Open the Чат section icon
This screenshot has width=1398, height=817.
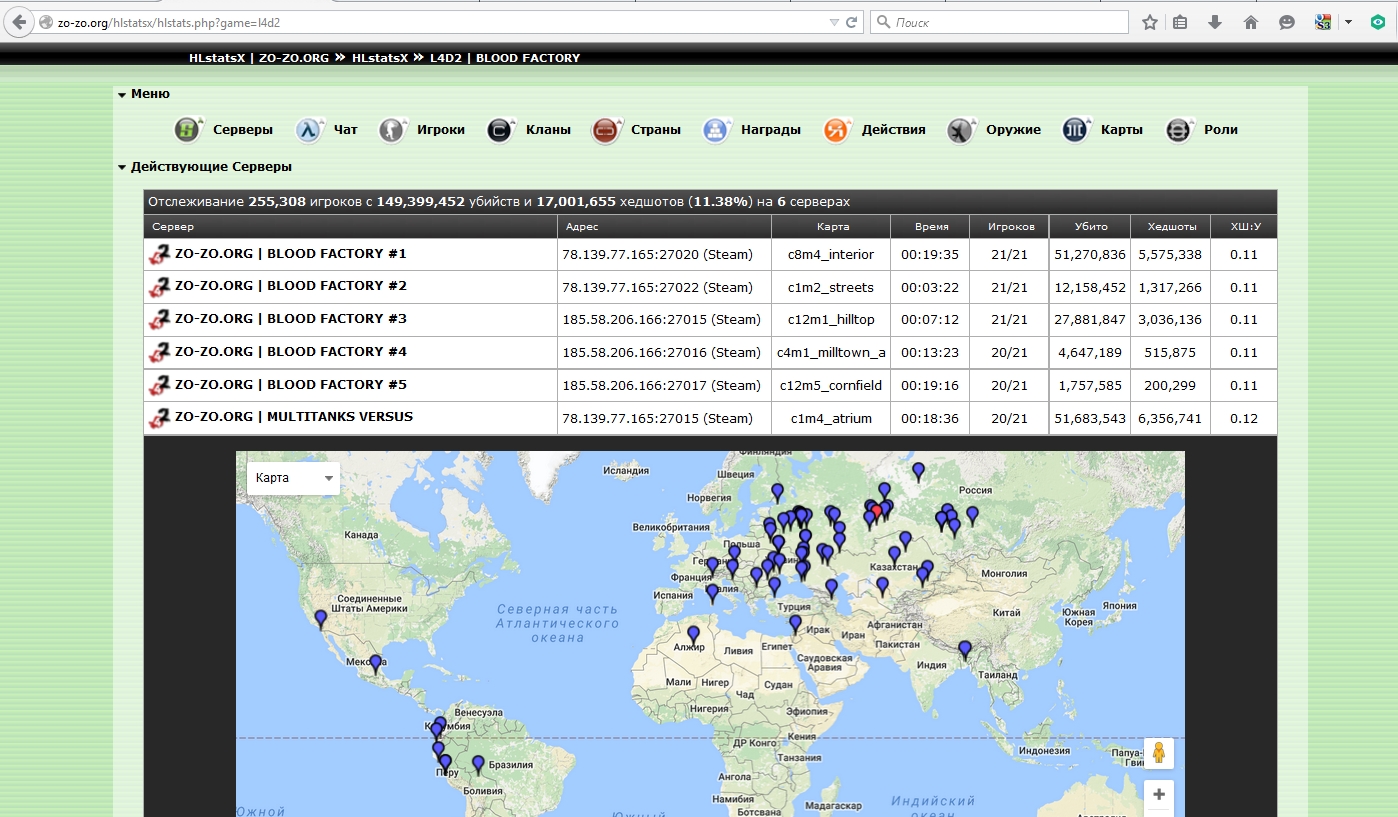click(308, 130)
